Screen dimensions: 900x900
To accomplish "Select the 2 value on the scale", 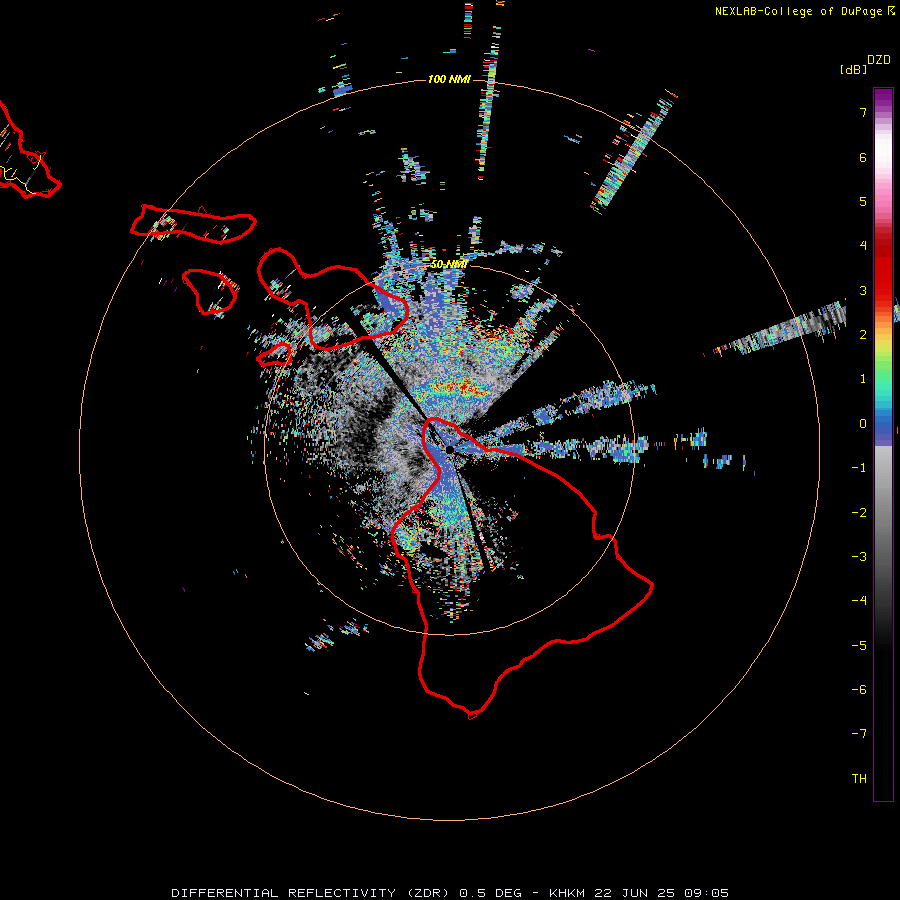I will [x=863, y=335].
